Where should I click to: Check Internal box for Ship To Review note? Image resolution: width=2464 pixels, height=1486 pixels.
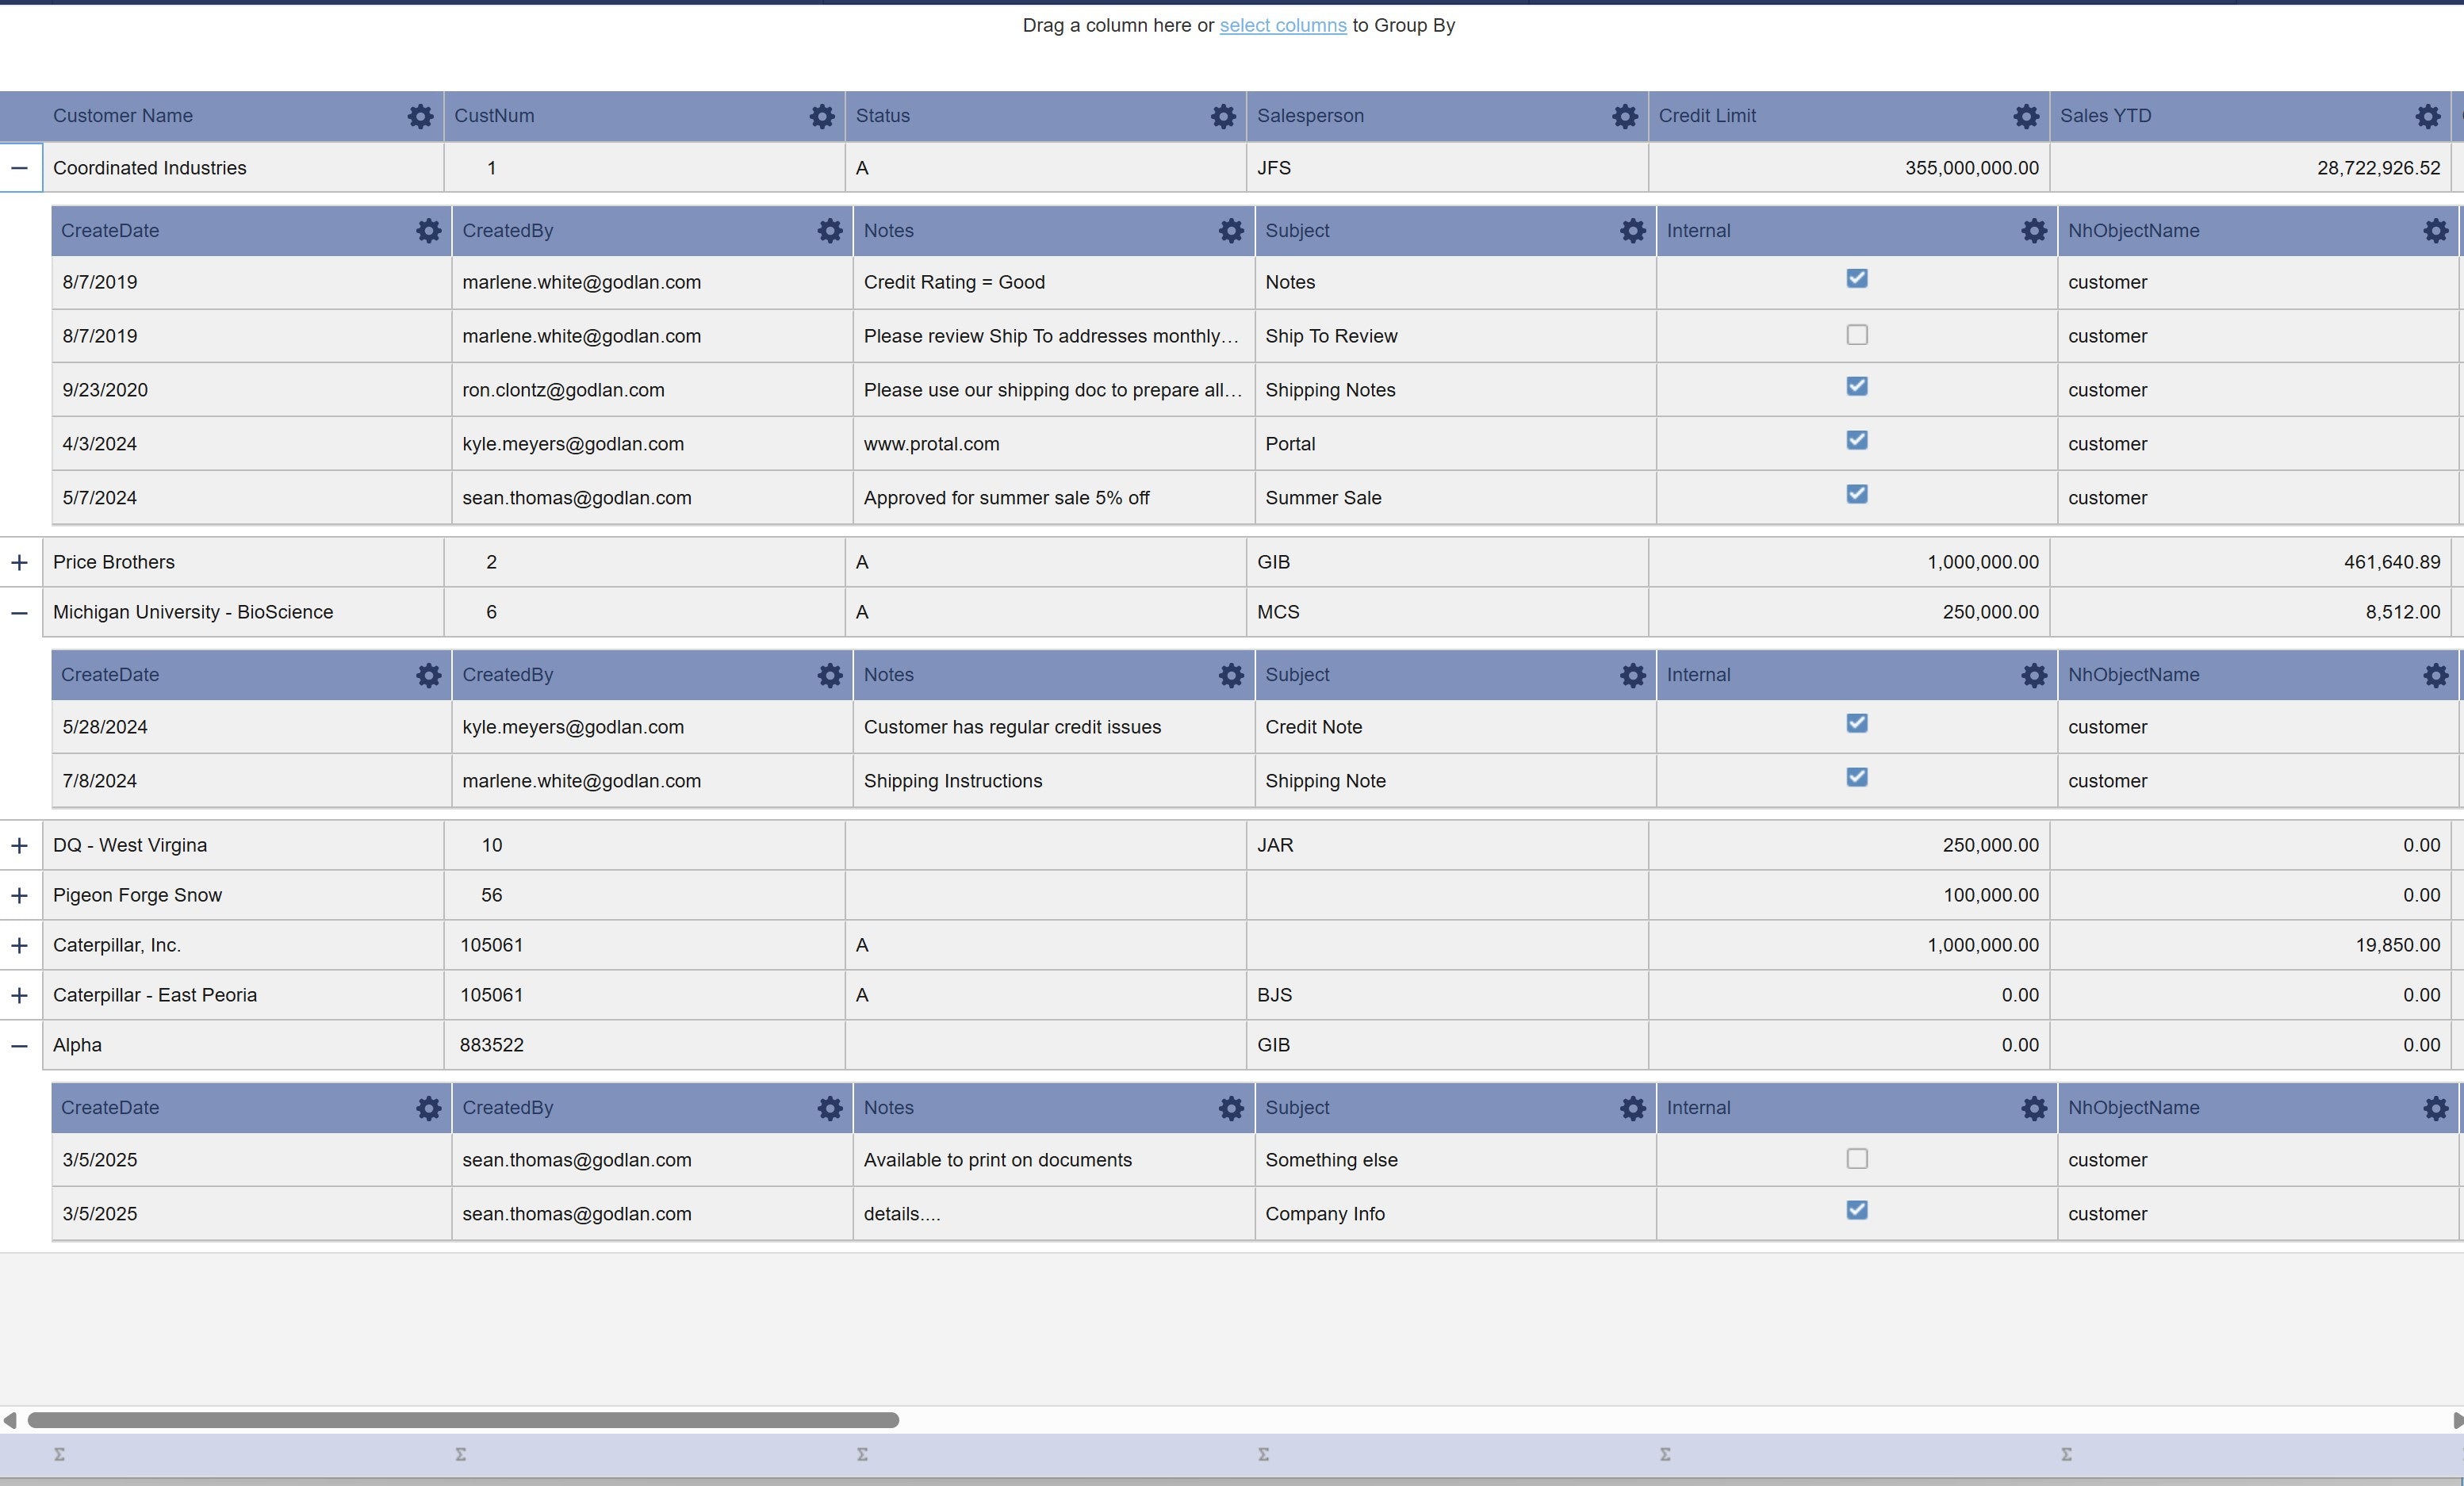[1856, 335]
